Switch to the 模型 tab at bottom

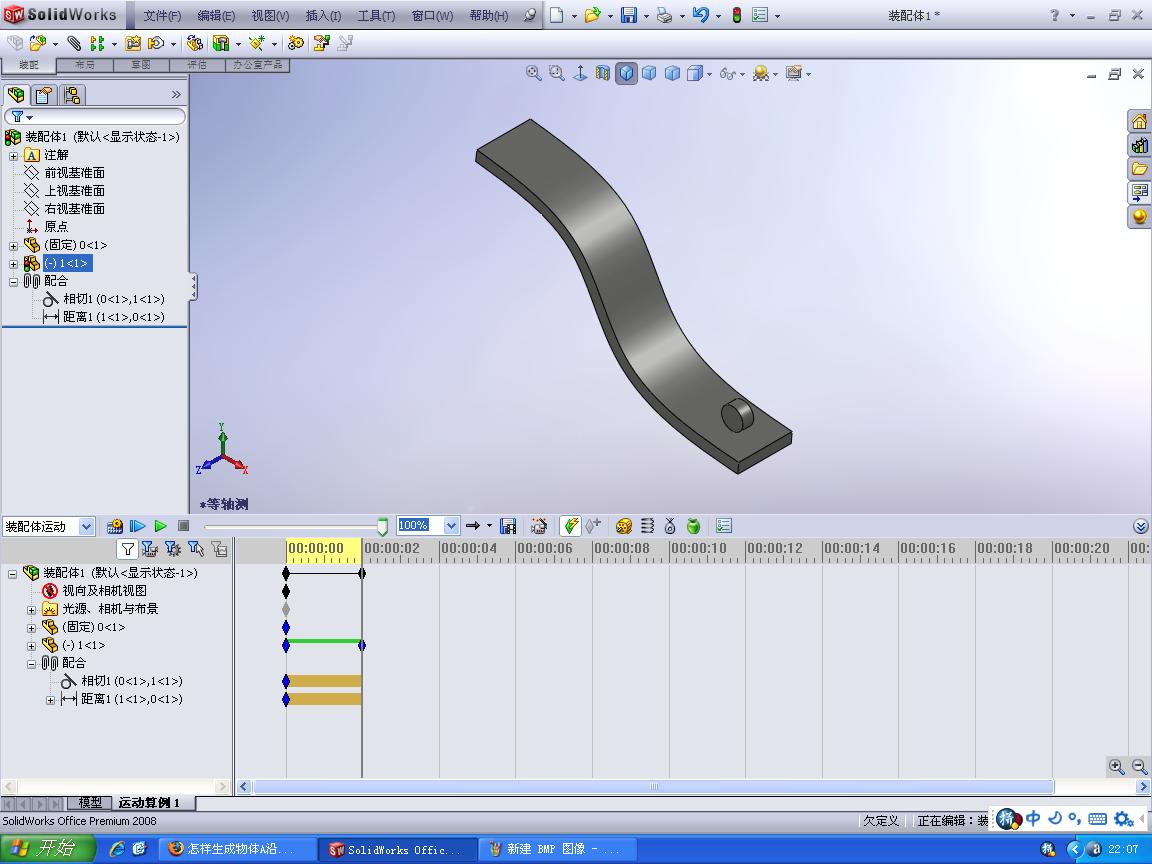90,802
